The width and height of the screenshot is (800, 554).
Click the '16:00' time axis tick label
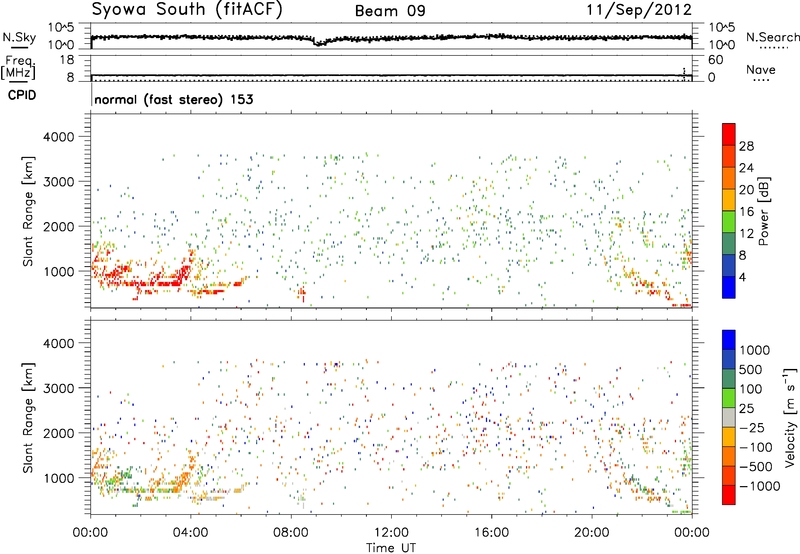coord(491,533)
